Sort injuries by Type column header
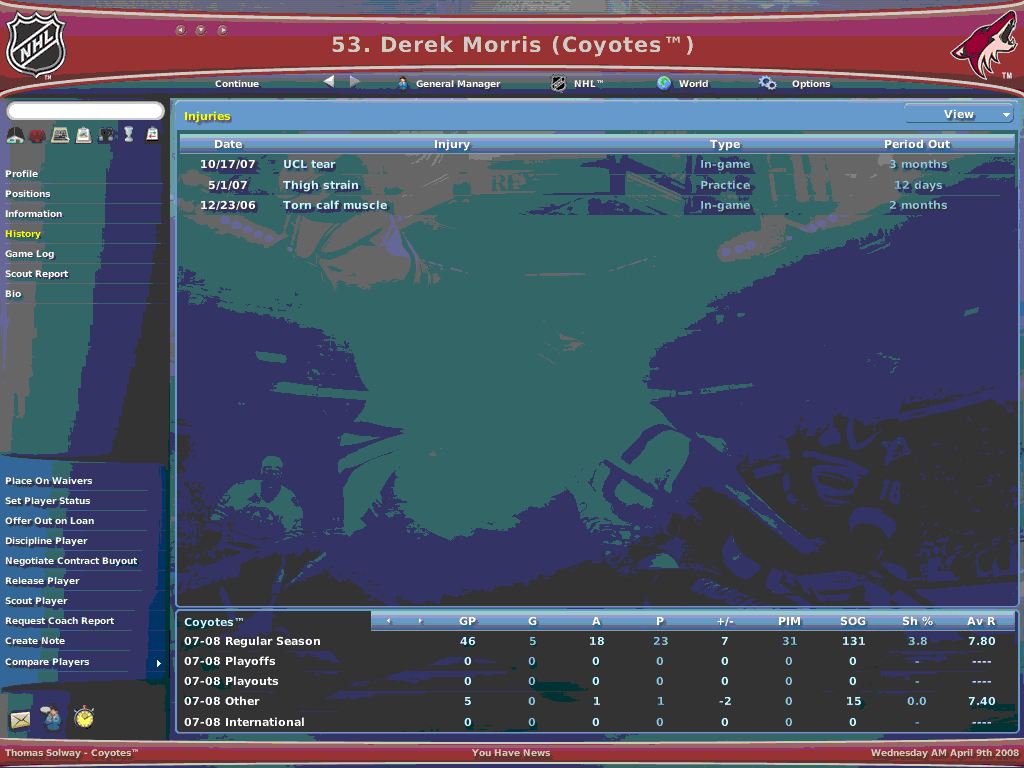This screenshot has height=768, width=1024. click(x=725, y=144)
